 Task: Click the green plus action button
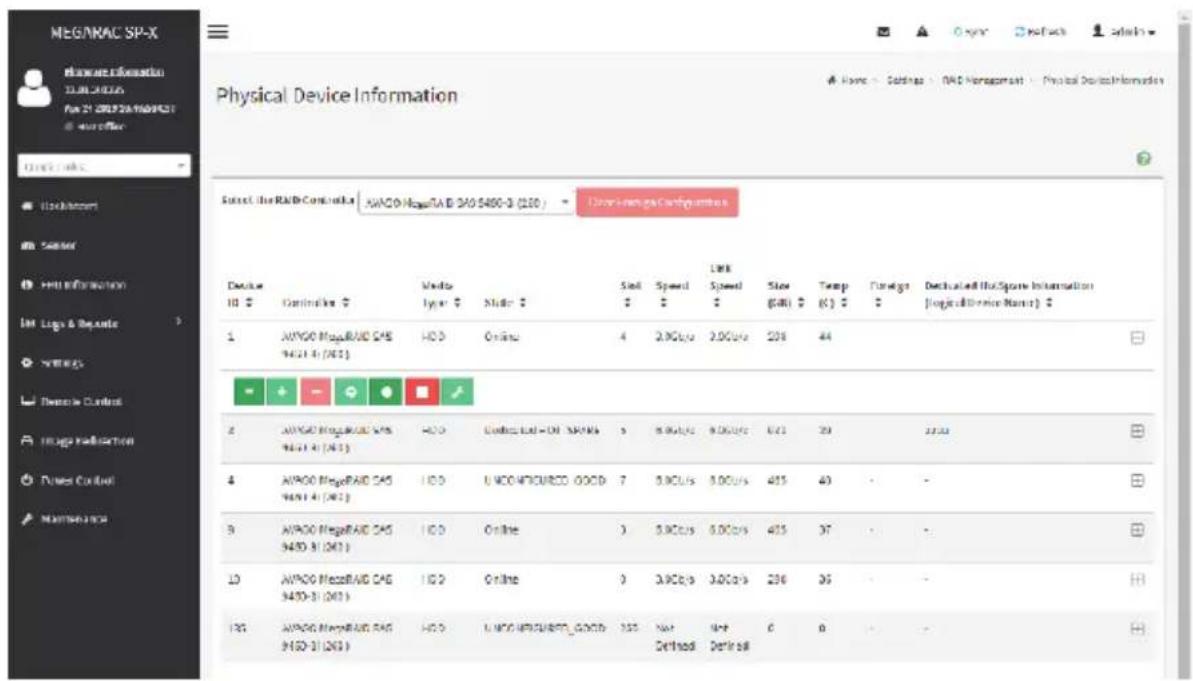click(282, 392)
